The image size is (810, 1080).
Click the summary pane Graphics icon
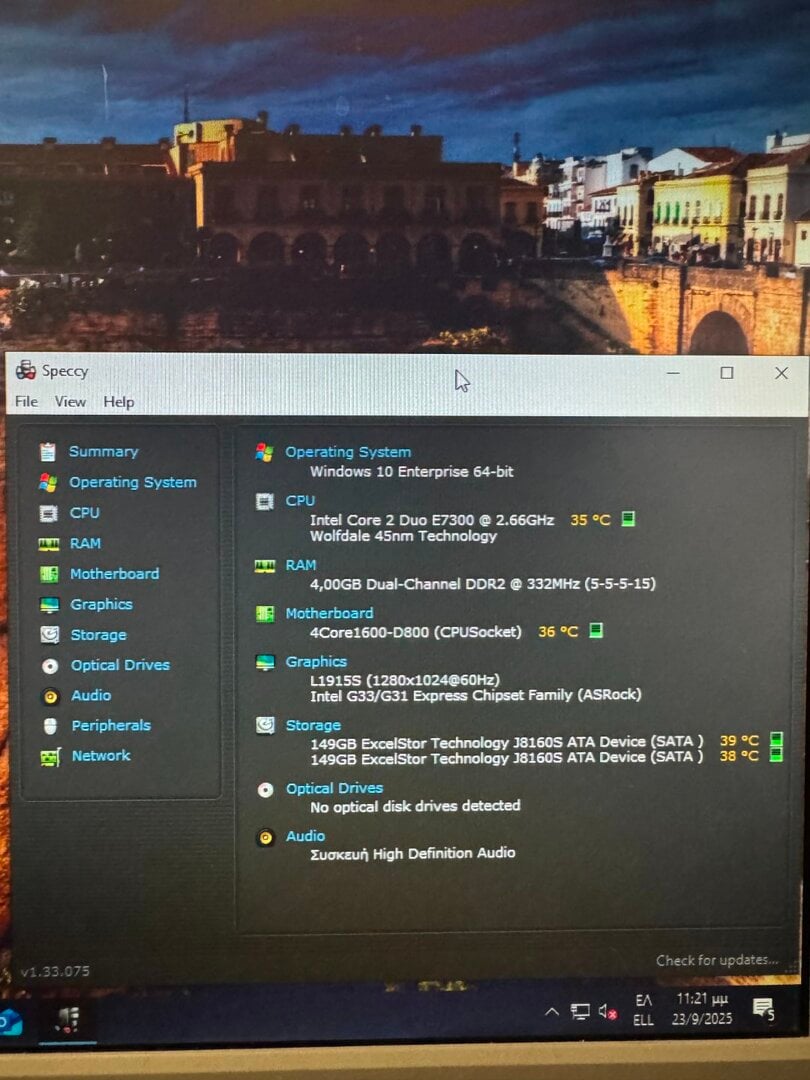click(x=265, y=663)
